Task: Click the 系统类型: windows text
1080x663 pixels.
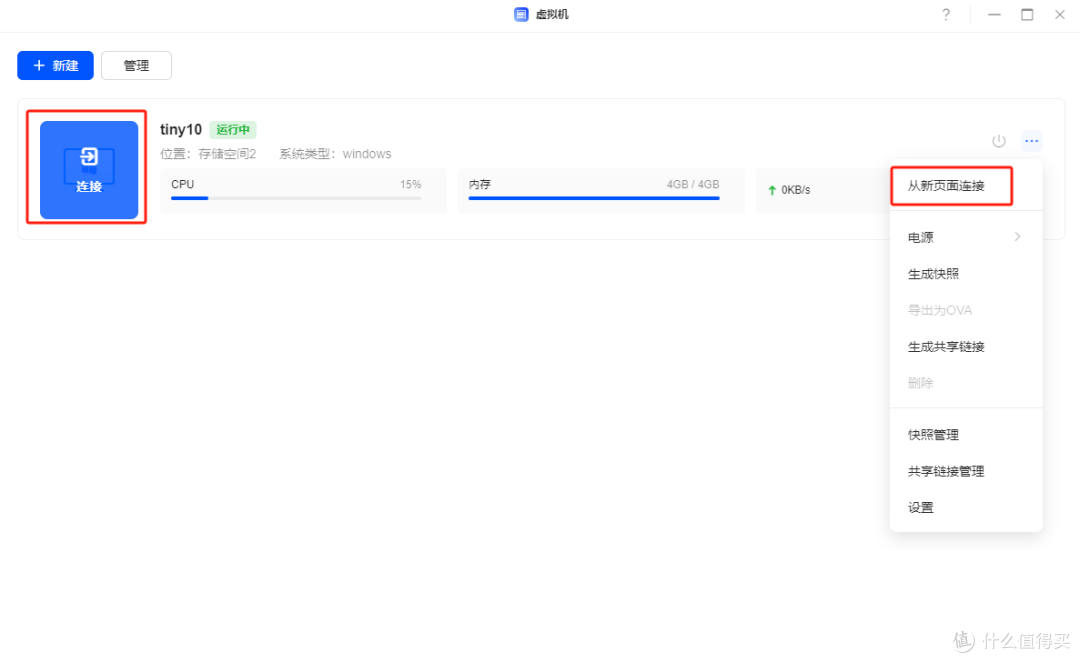Action: [x=335, y=154]
